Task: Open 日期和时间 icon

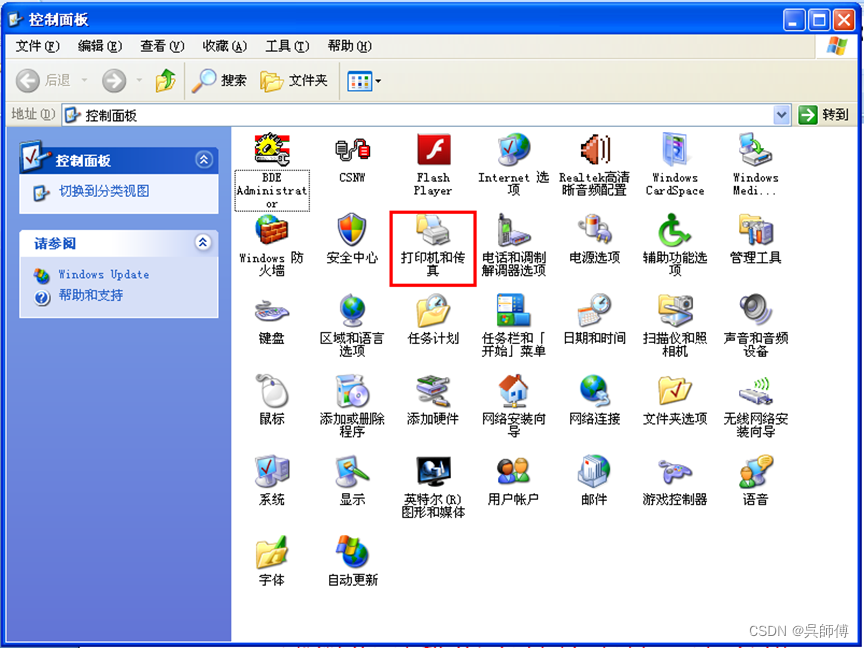Action: (595, 311)
